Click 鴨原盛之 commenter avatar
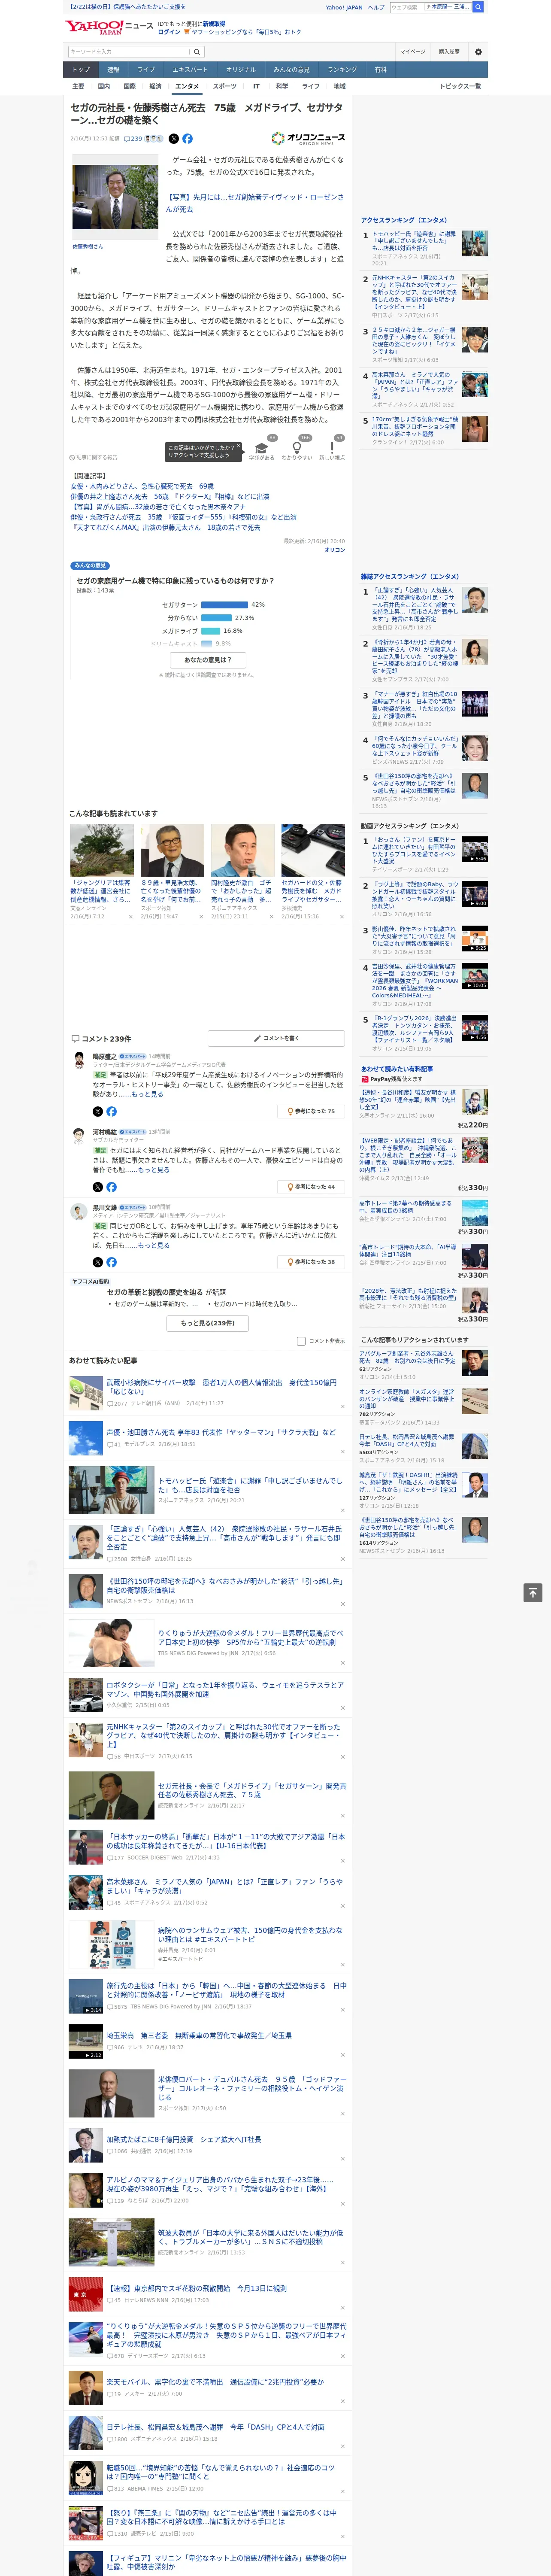This screenshot has height=2576, width=551. pos(78,1059)
